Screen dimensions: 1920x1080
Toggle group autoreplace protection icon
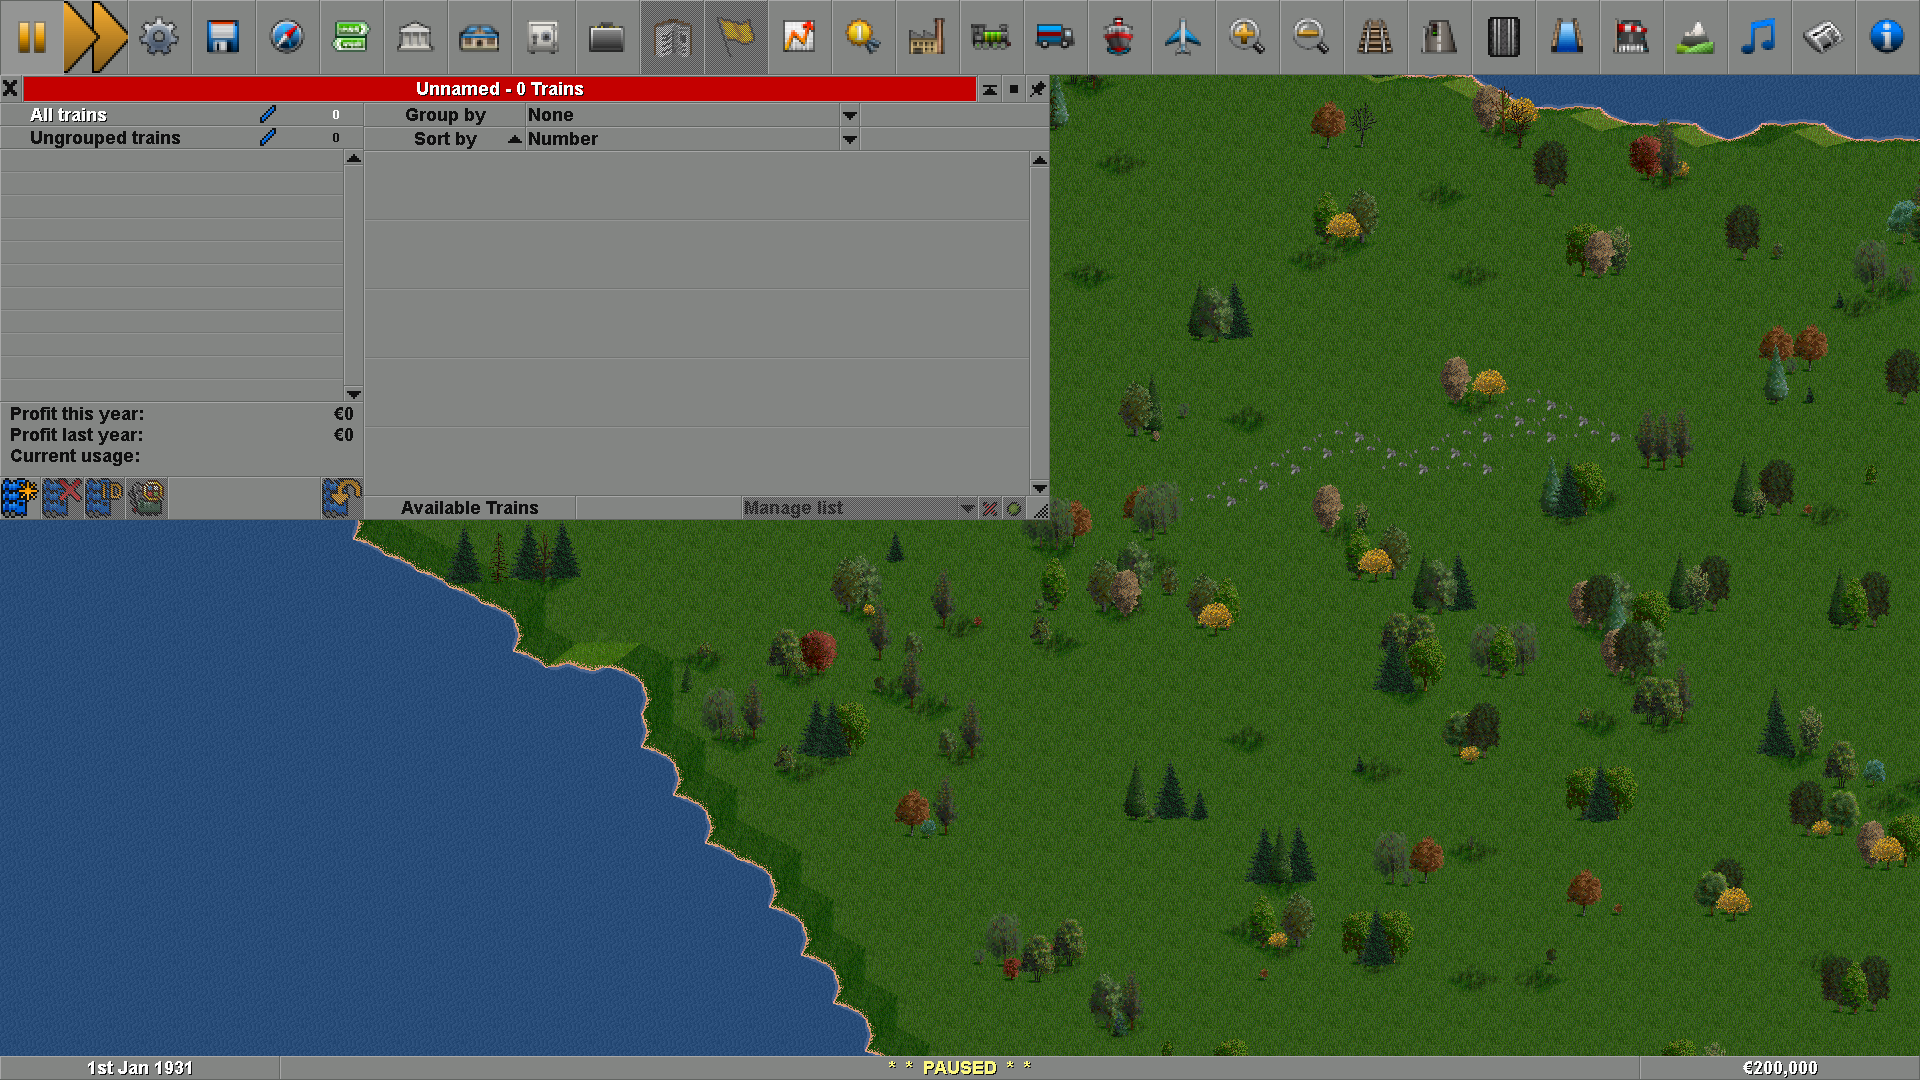click(x=342, y=497)
